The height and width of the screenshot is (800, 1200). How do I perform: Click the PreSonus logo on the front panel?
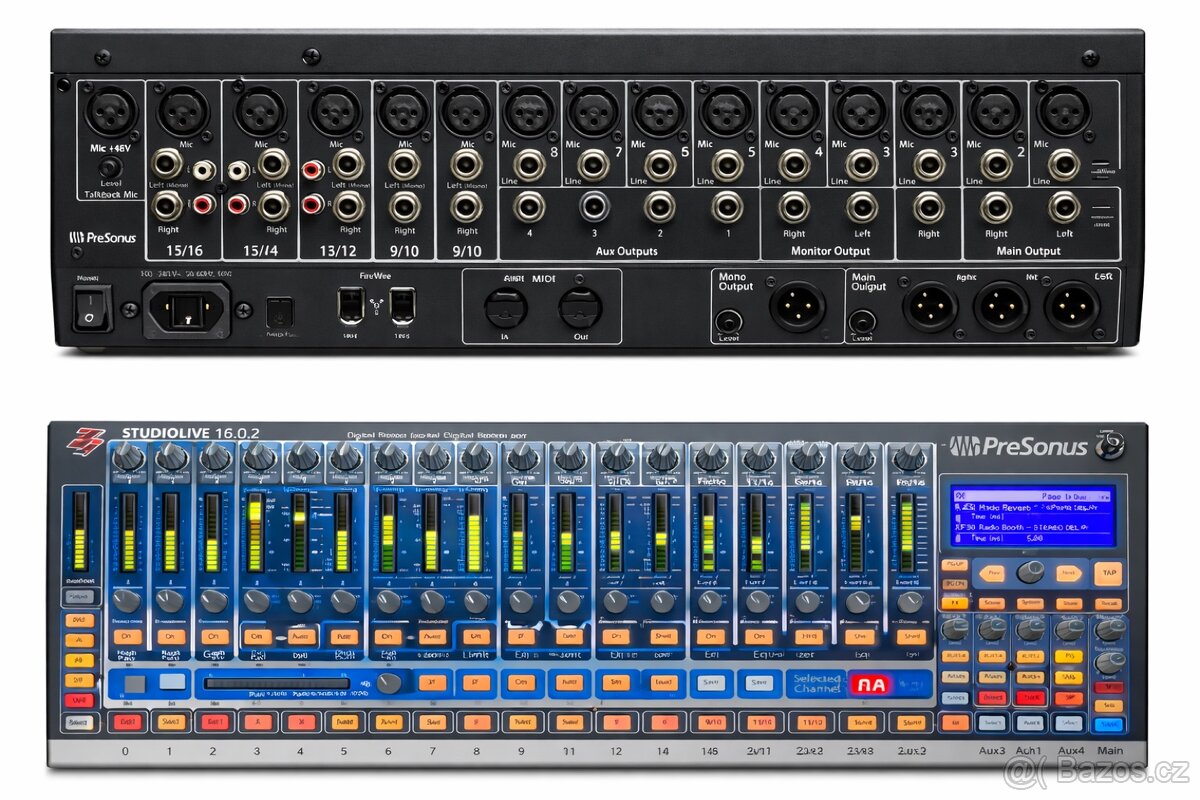tap(1017, 446)
